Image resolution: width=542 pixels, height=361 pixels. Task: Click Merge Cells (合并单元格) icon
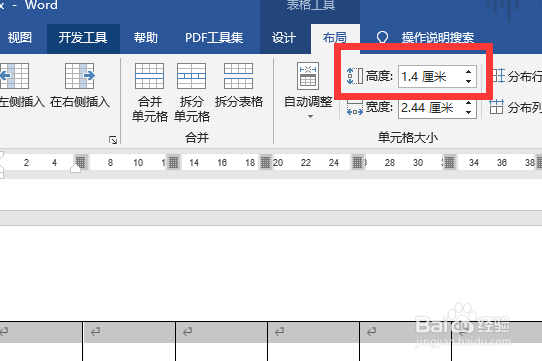pos(149,76)
